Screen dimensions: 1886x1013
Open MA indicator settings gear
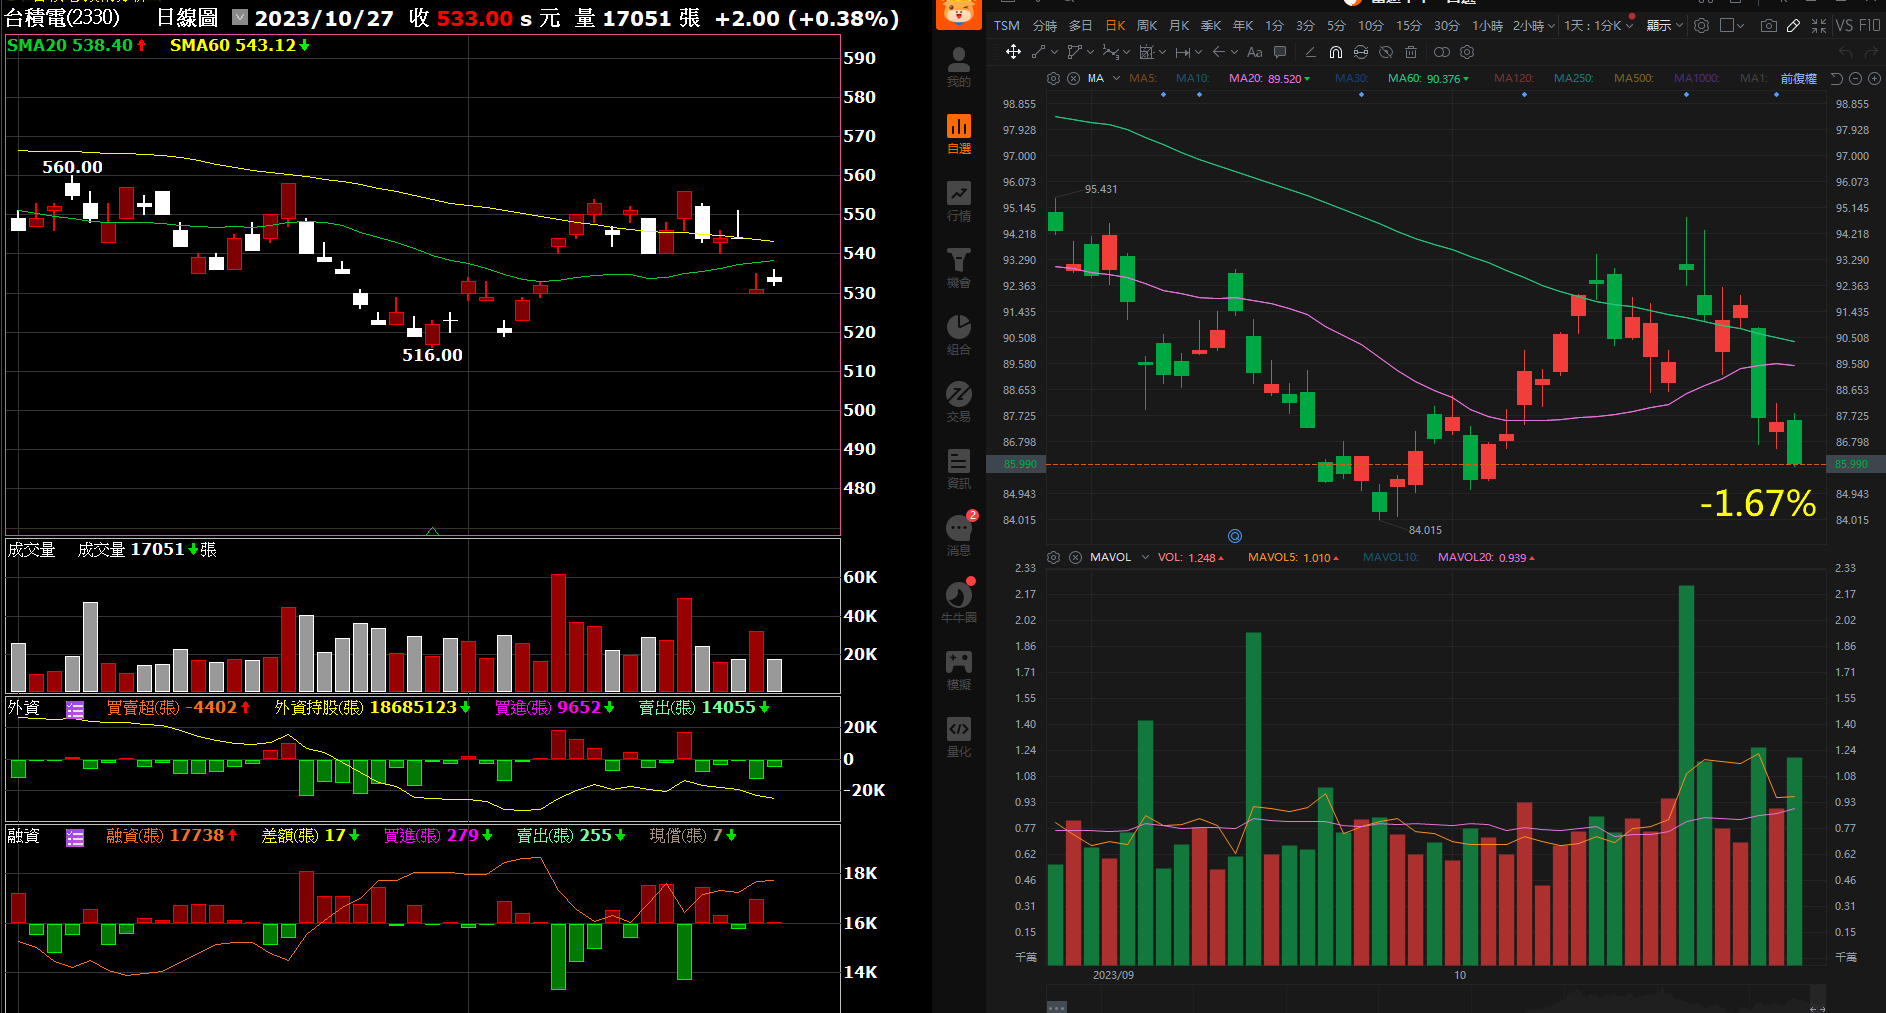pyautogui.click(x=1053, y=78)
